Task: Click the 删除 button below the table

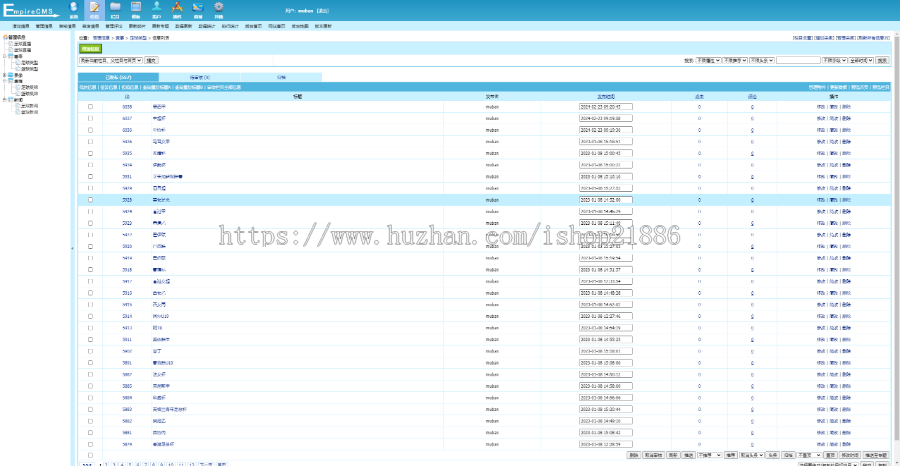Action: pos(633,455)
